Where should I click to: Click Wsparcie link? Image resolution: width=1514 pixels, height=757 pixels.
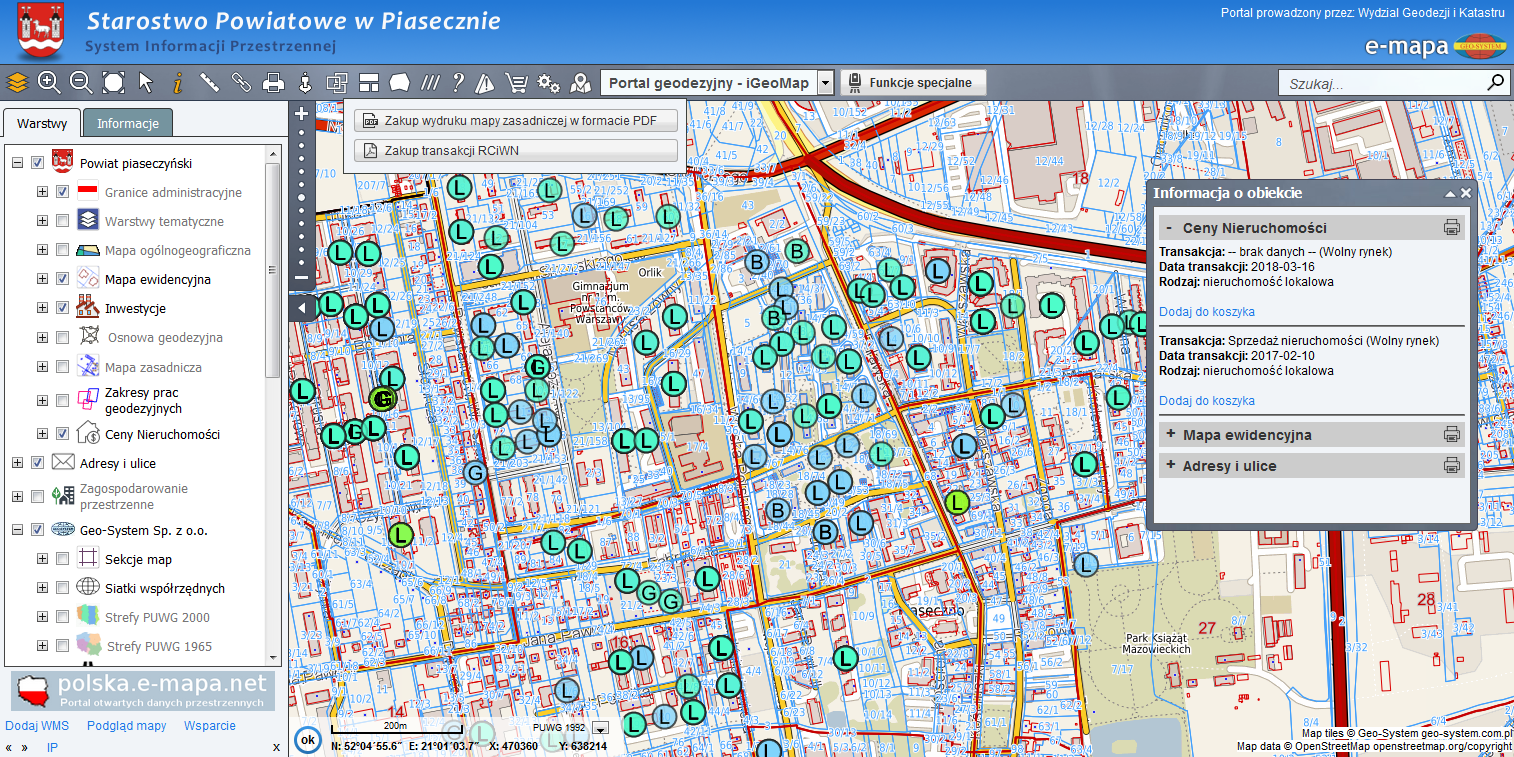(x=210, y=726)
